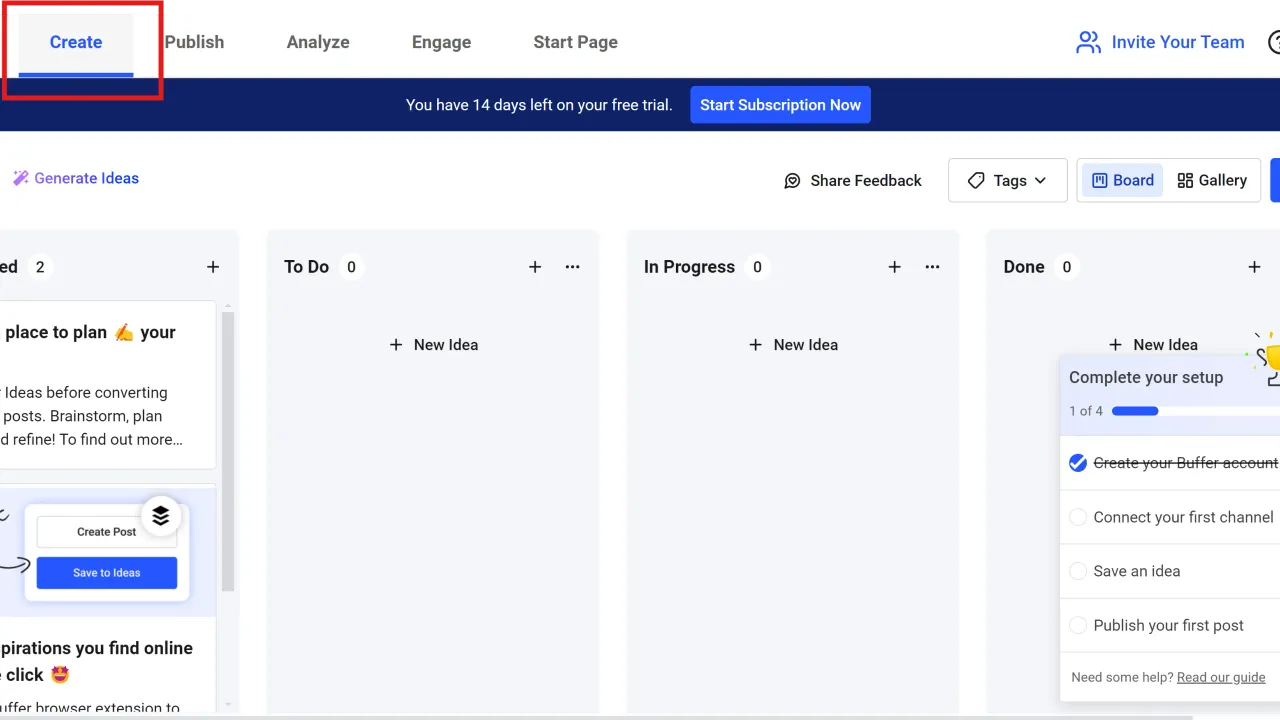Click Save to Ideas in the illustration
This screenshot has height=720, width=1280.
[x=106, y=573]
